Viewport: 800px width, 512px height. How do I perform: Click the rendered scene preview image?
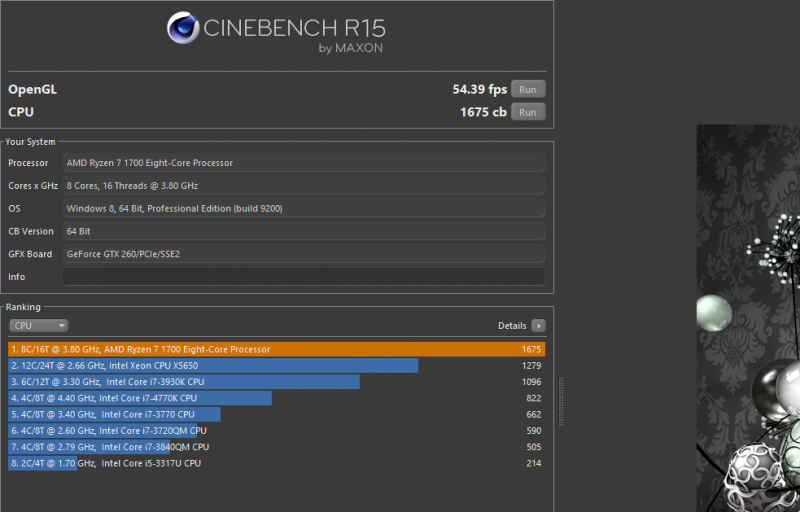pos(748,318)
